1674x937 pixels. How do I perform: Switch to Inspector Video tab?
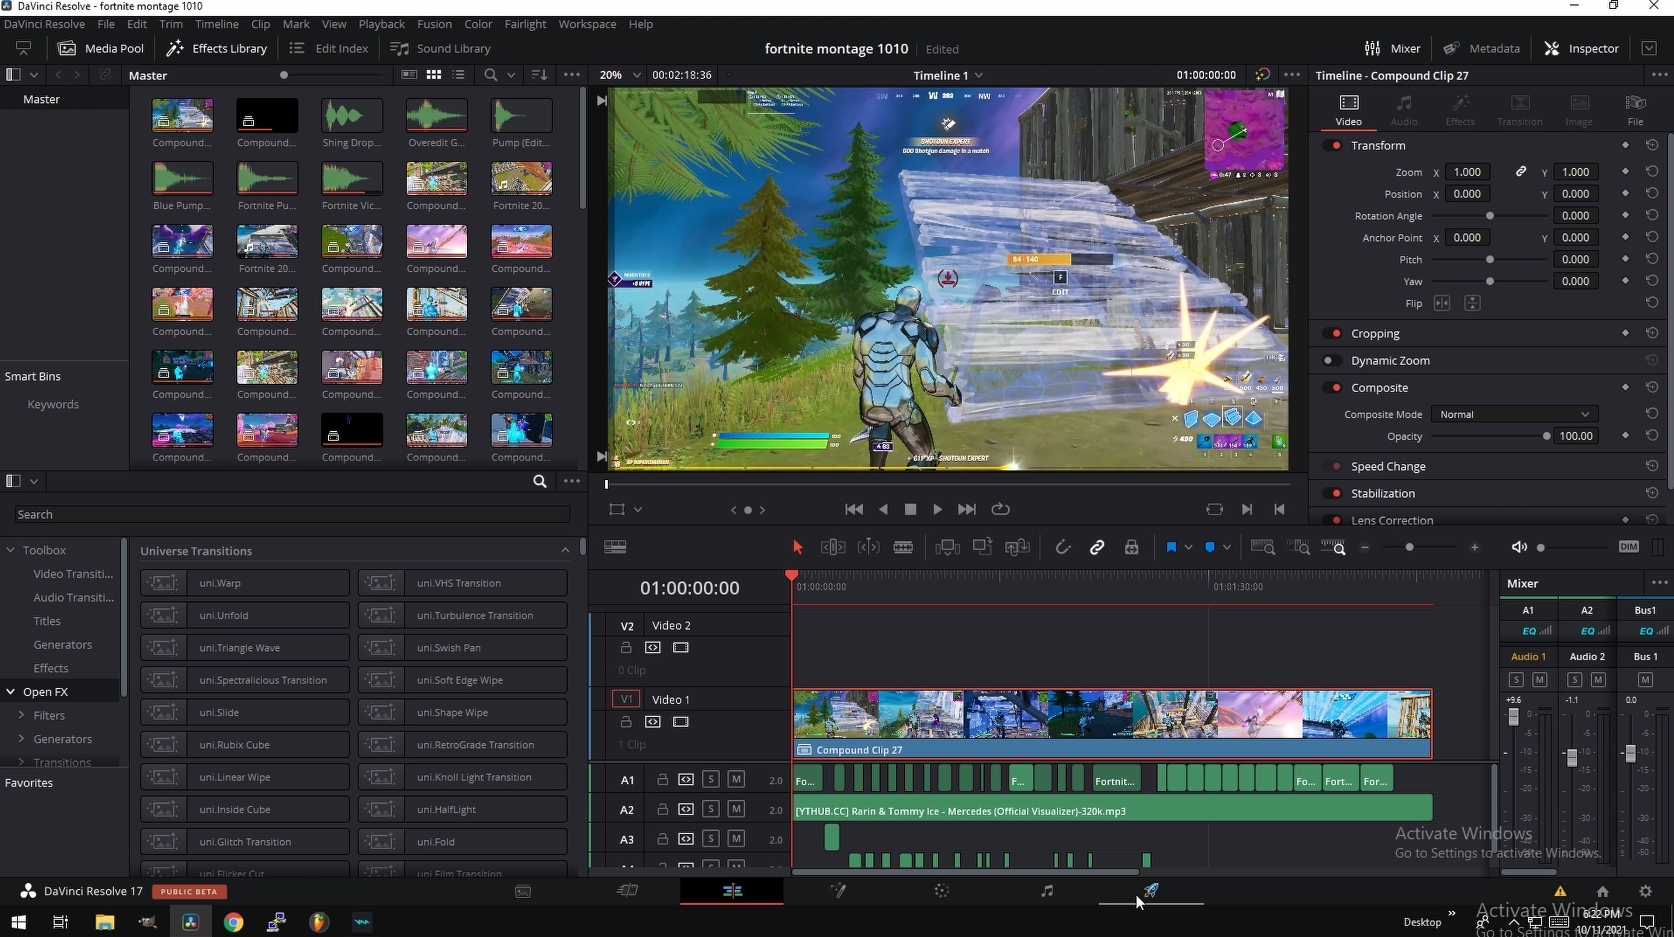pos(1348,110)
